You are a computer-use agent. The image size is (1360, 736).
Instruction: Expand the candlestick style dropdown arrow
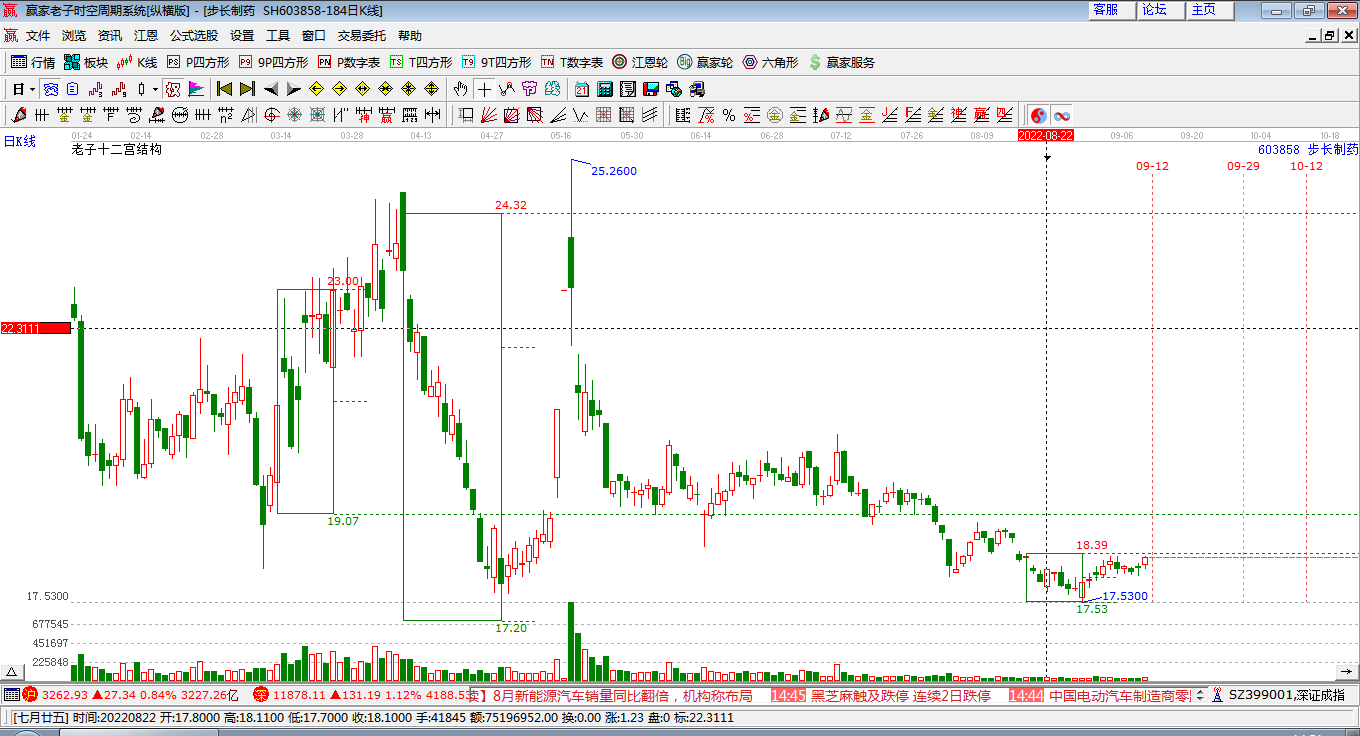155,89
